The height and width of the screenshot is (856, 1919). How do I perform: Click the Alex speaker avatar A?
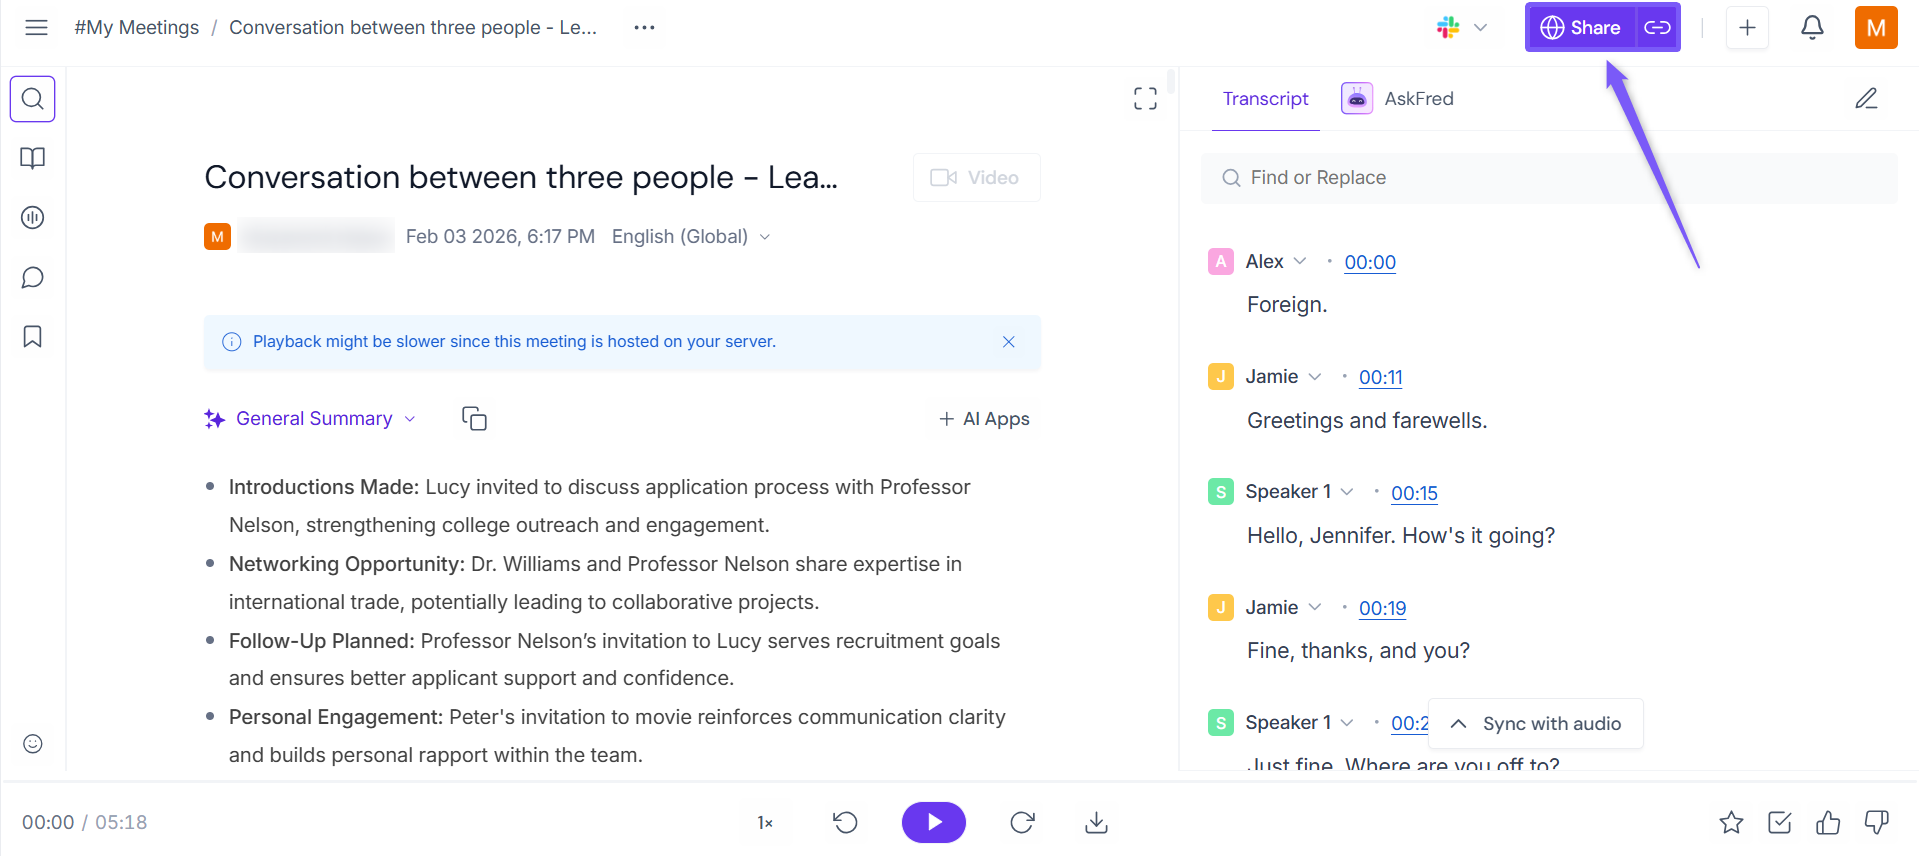[1220, 262]
